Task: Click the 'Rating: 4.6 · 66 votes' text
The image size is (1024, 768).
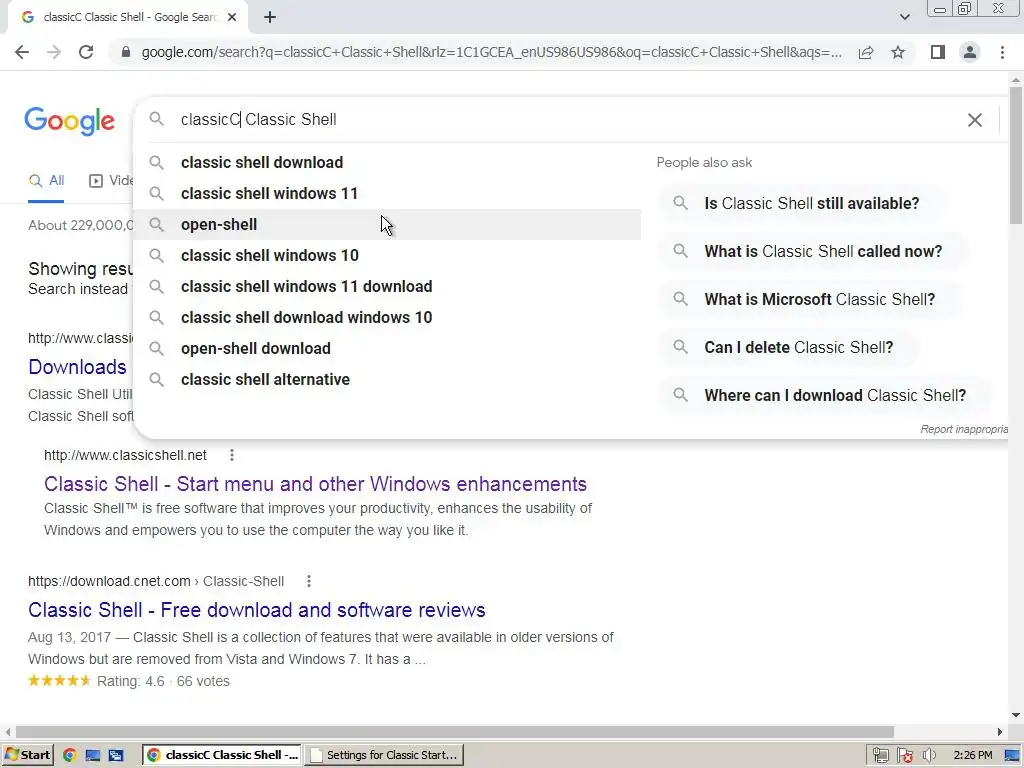Action: tap(163, 681)
